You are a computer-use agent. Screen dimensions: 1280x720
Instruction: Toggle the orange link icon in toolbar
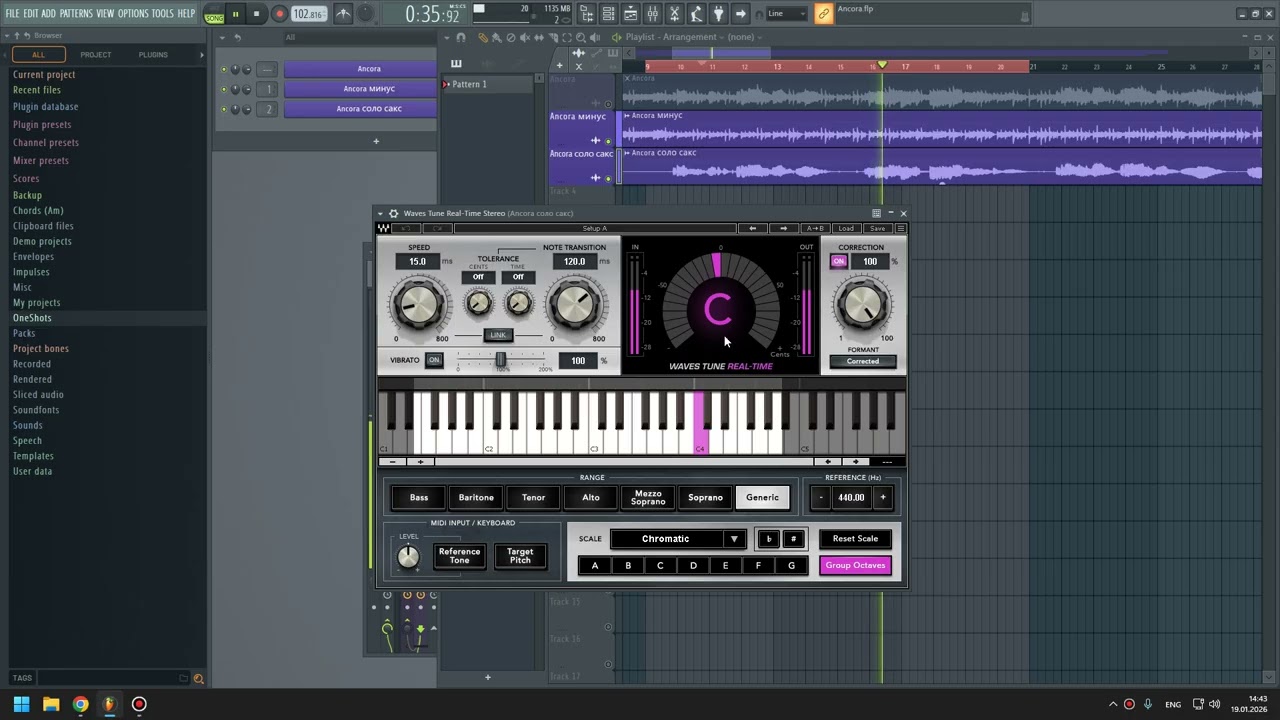pos(823,14)
